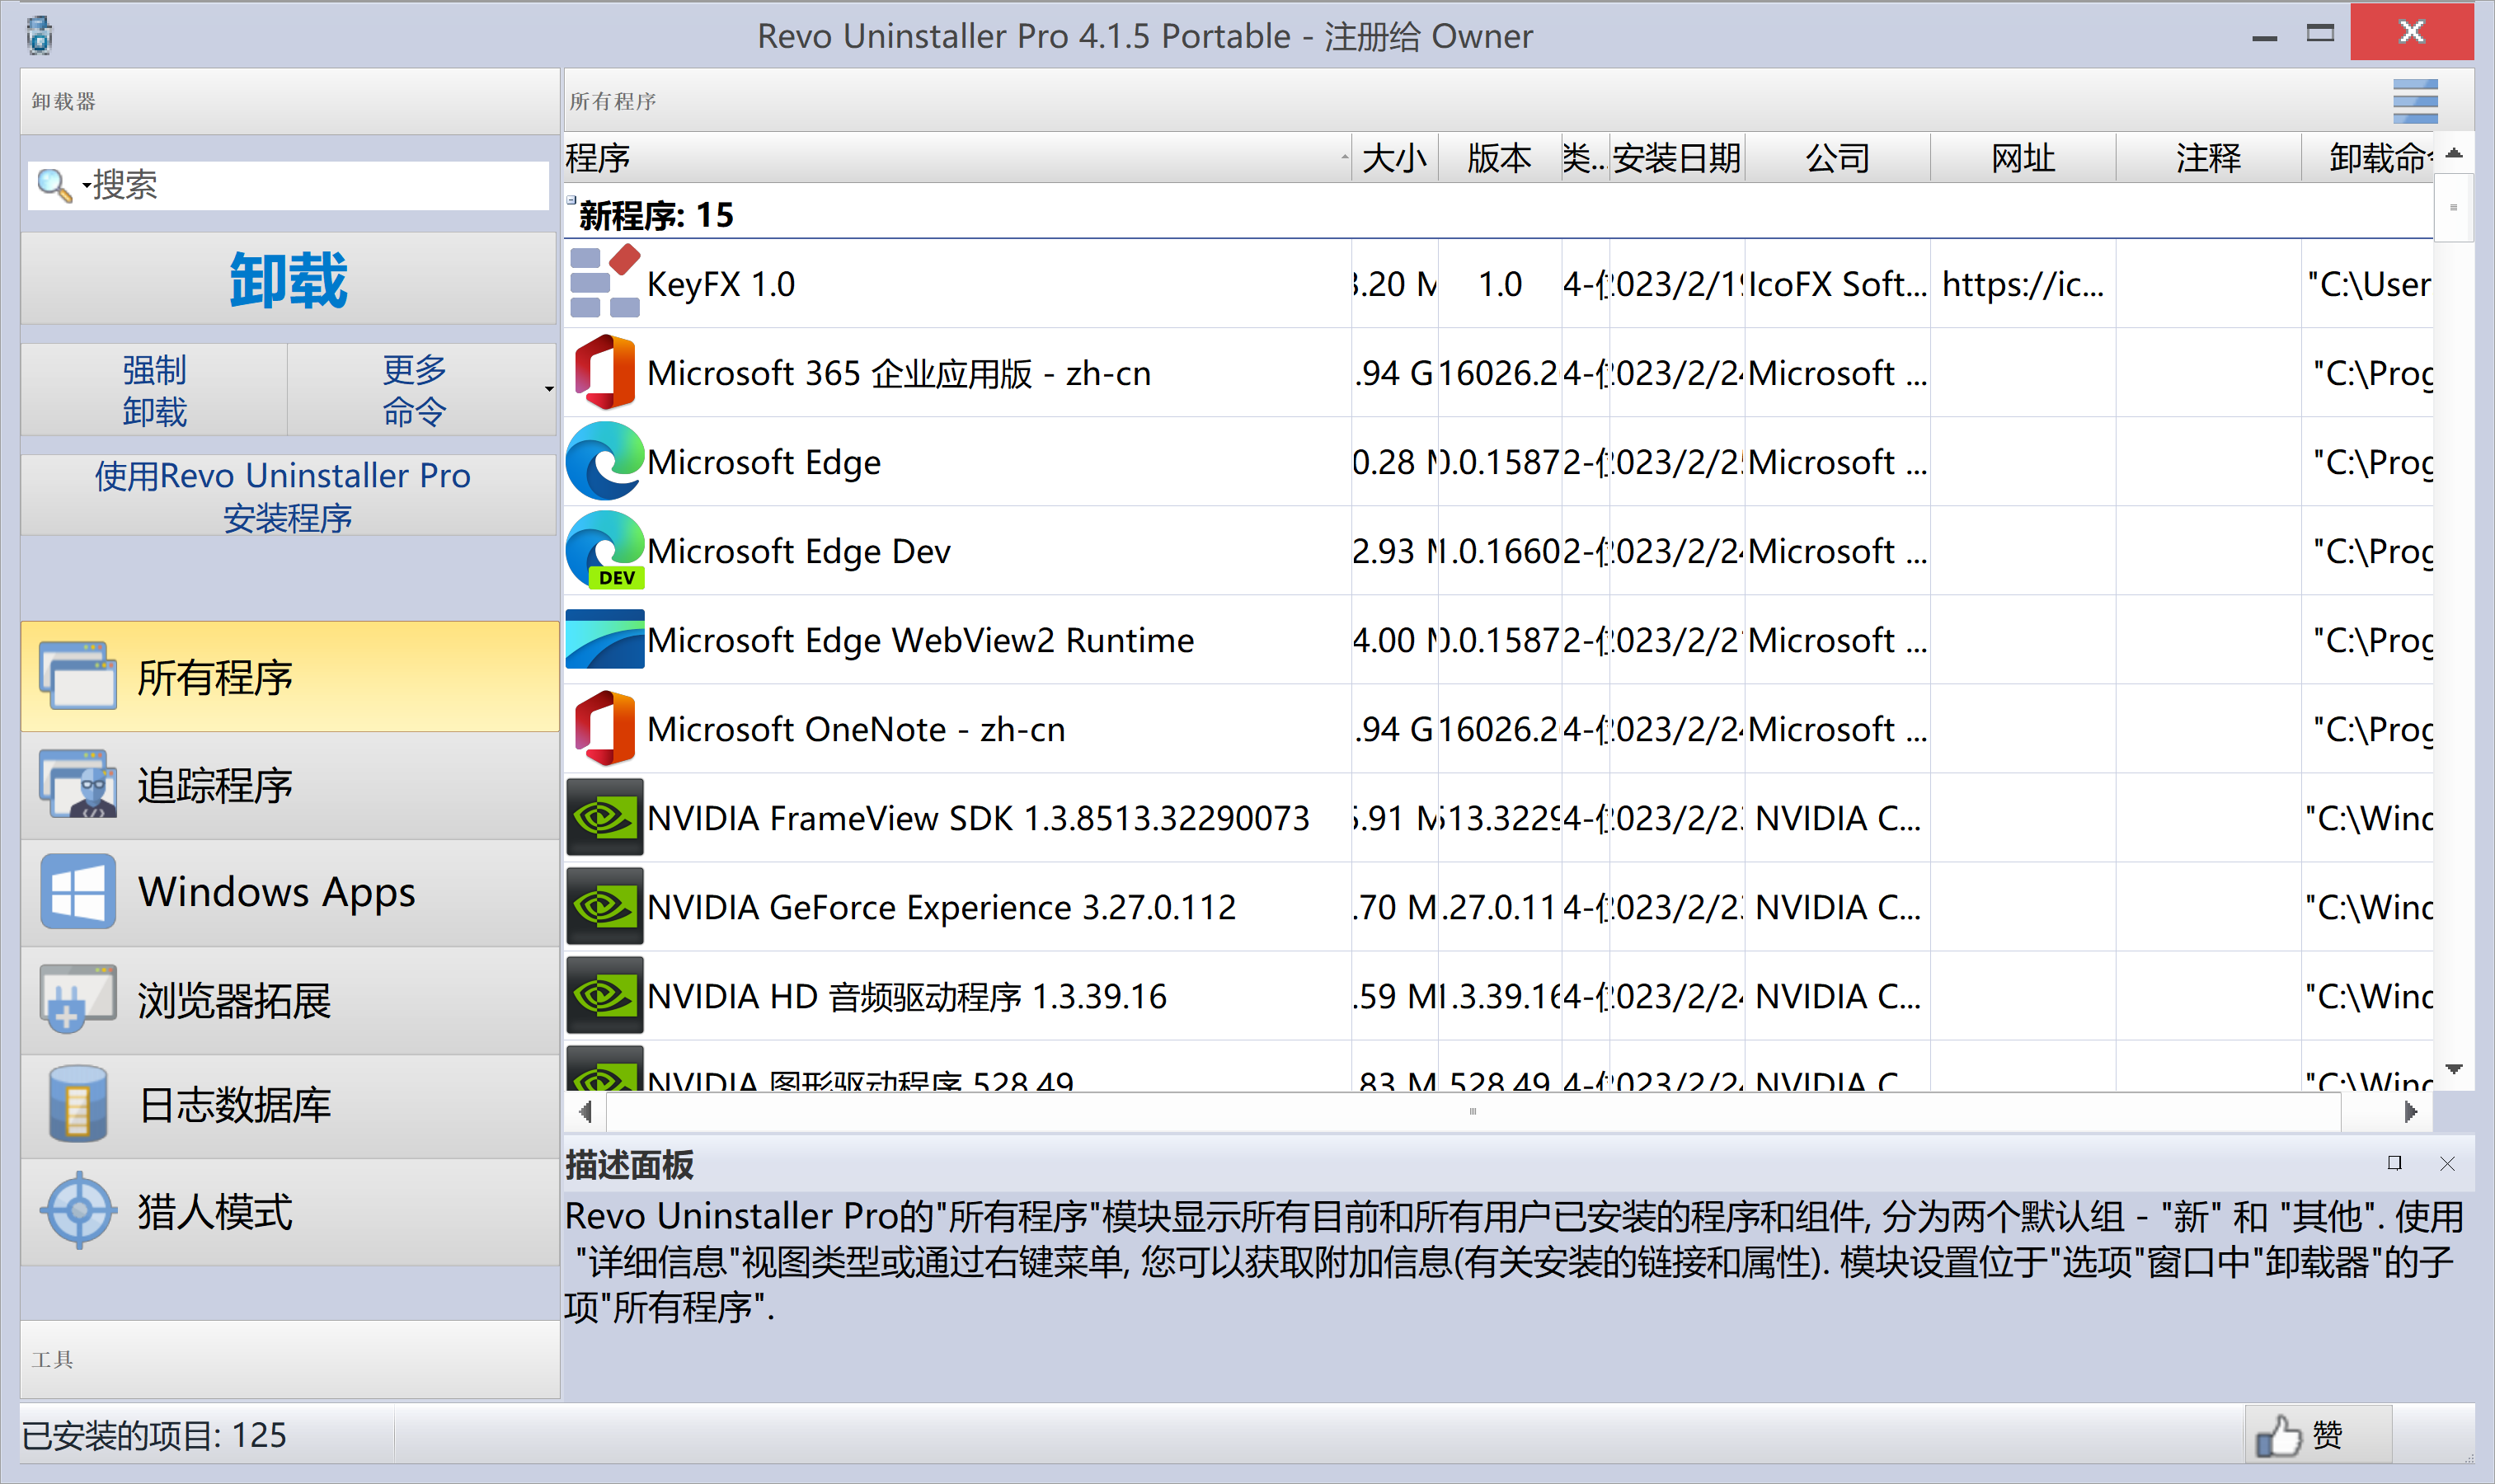Screen dimensions: 2495x1484
Task: Click the Microsoft OneNote Office icon
Action: [605, 728]
